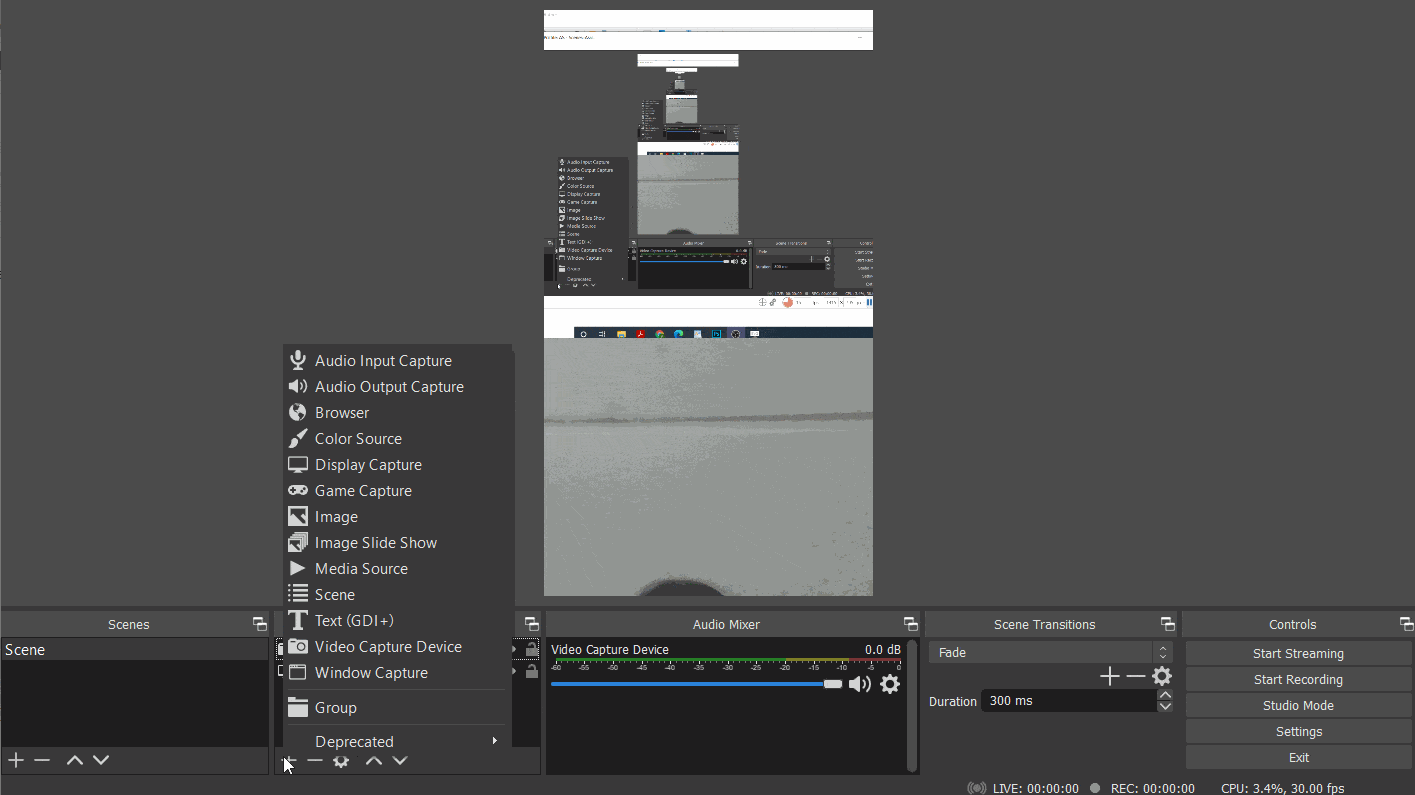Undock the Audio Mixer panel
This screenshot has width=1415, height=795.
point(910,624)
